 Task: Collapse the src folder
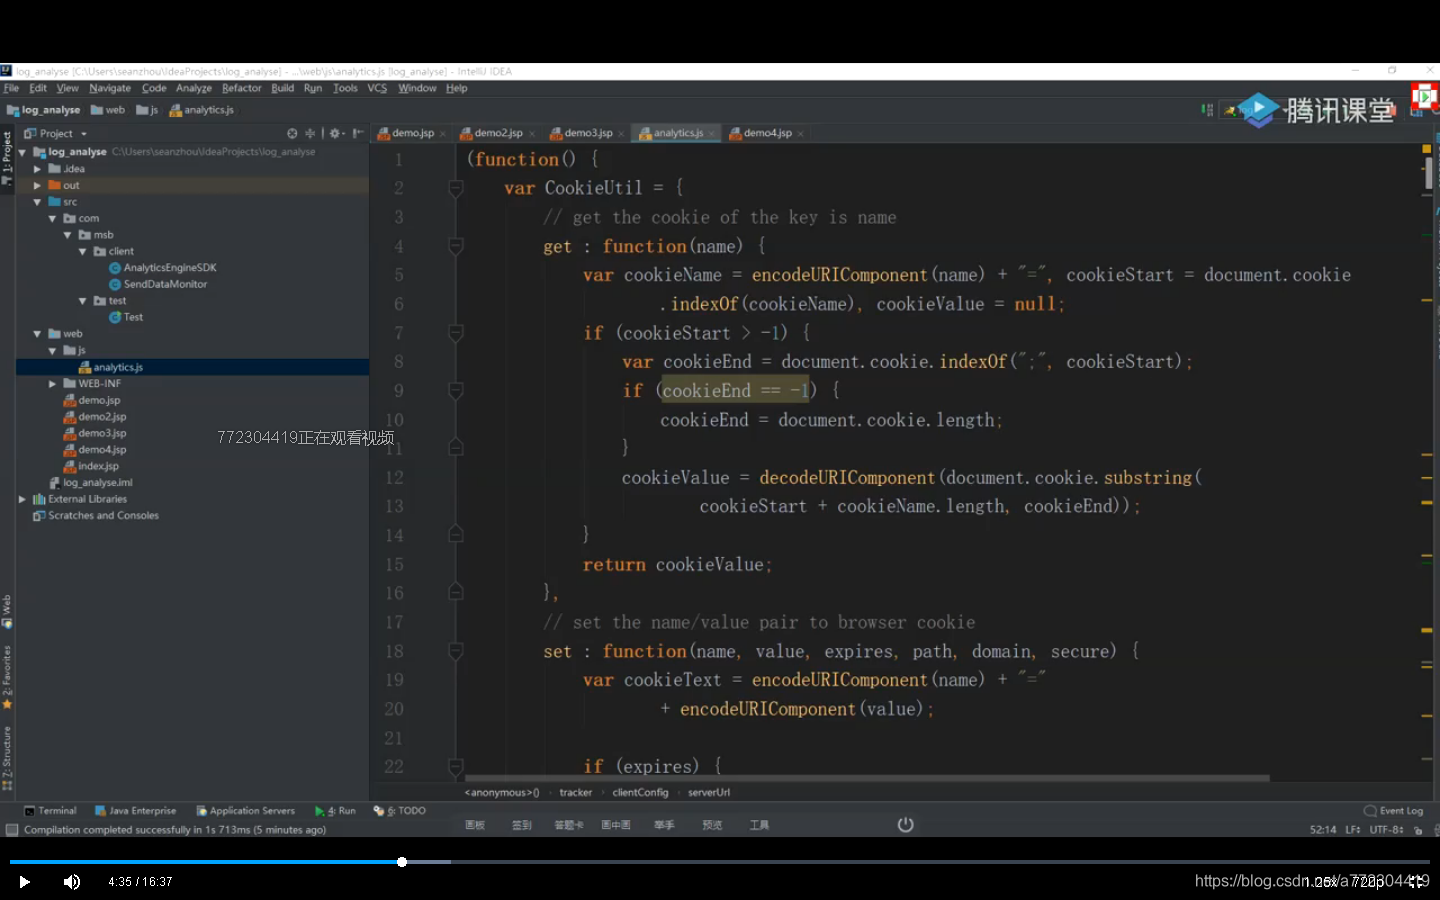click(x=38, y=202)
